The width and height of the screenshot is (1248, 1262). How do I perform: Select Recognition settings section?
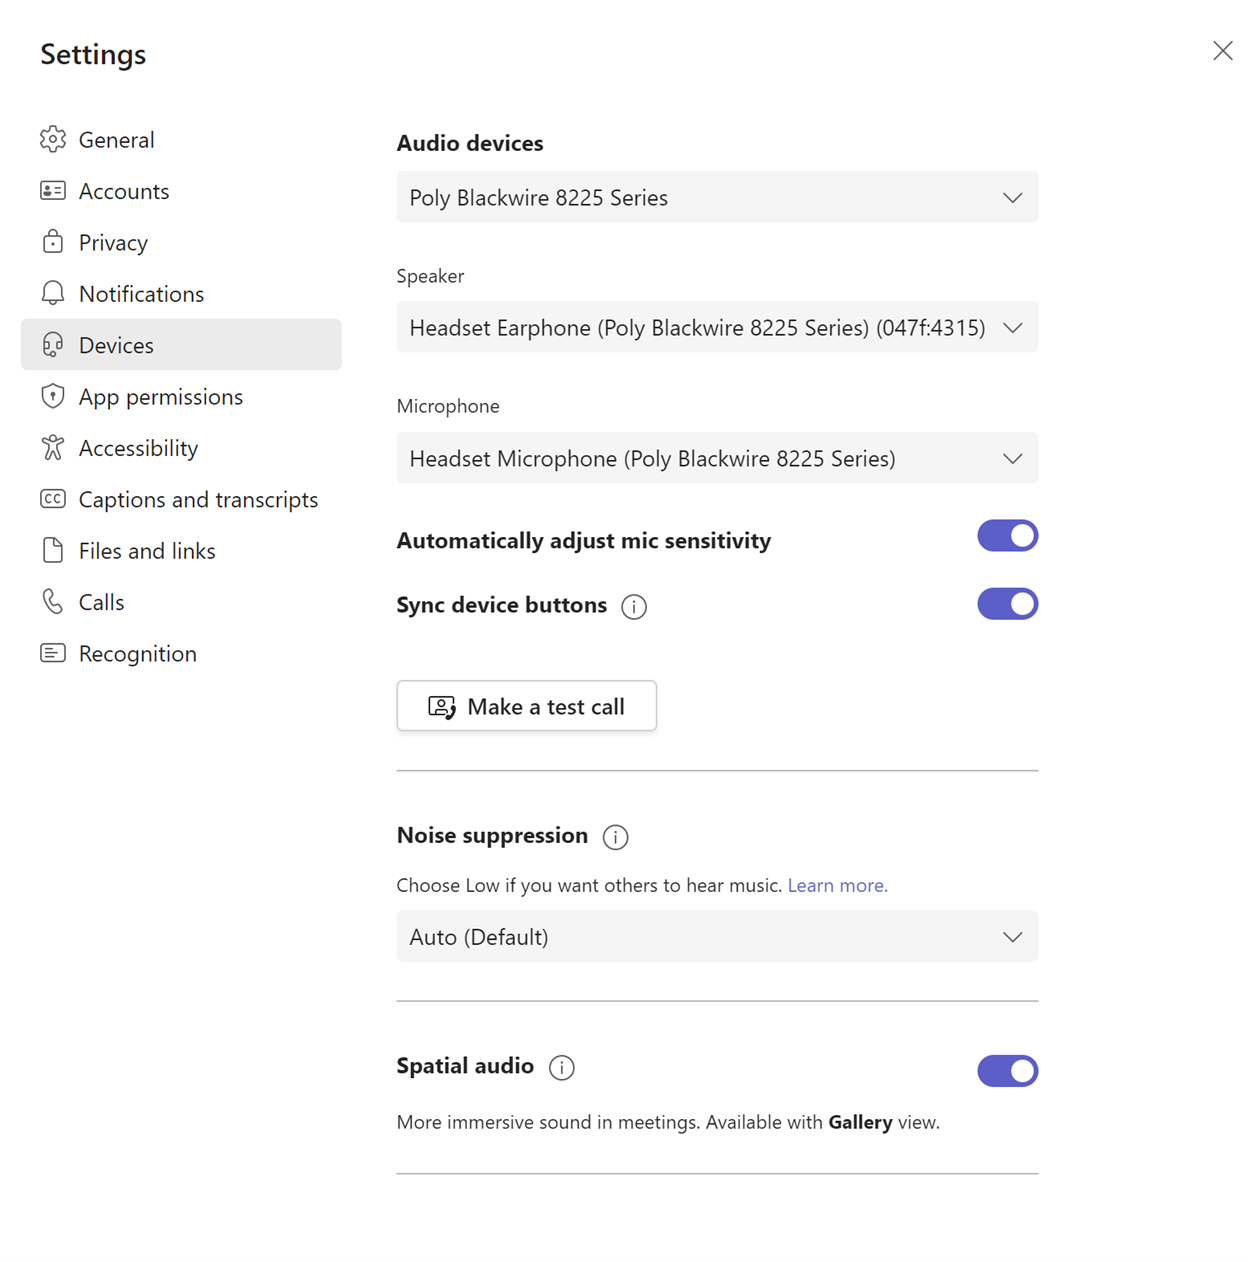181,653
